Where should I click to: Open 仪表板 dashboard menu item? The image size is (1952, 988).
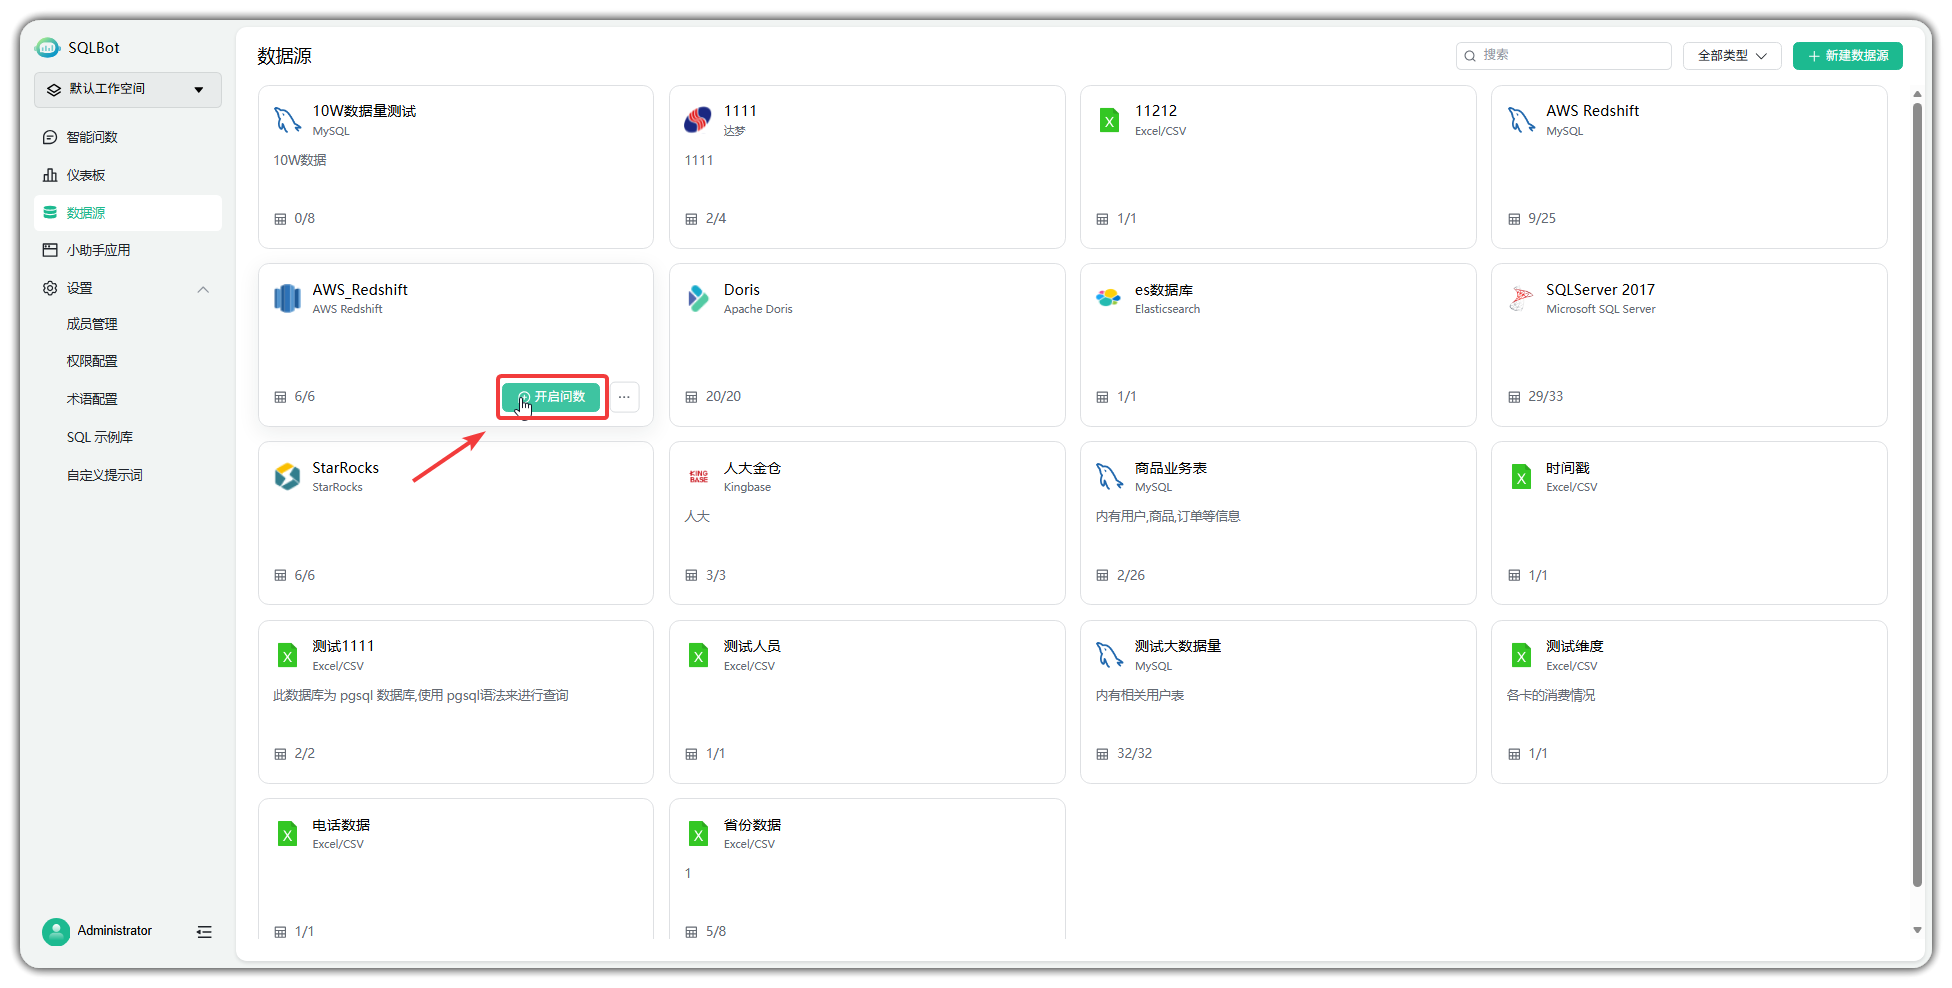coord(86,175)
